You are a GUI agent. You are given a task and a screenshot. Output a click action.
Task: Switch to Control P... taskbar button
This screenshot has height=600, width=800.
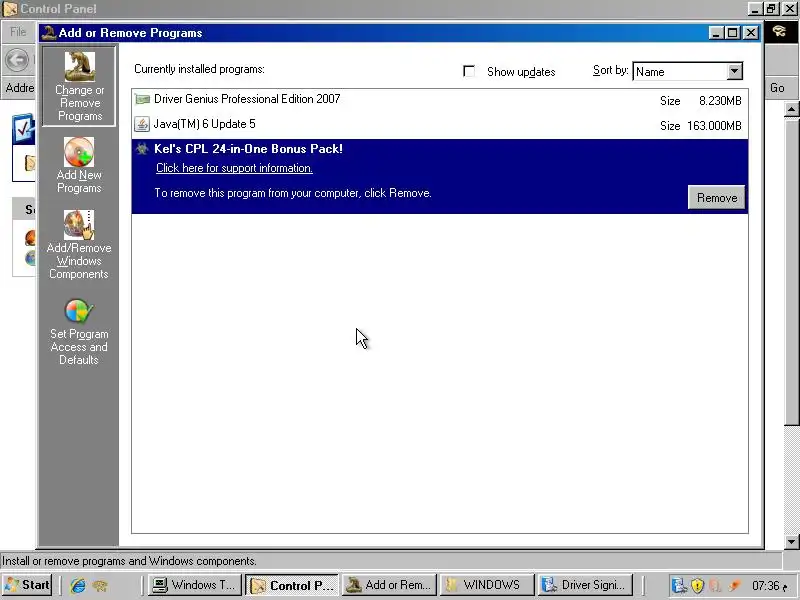(292, 585)
